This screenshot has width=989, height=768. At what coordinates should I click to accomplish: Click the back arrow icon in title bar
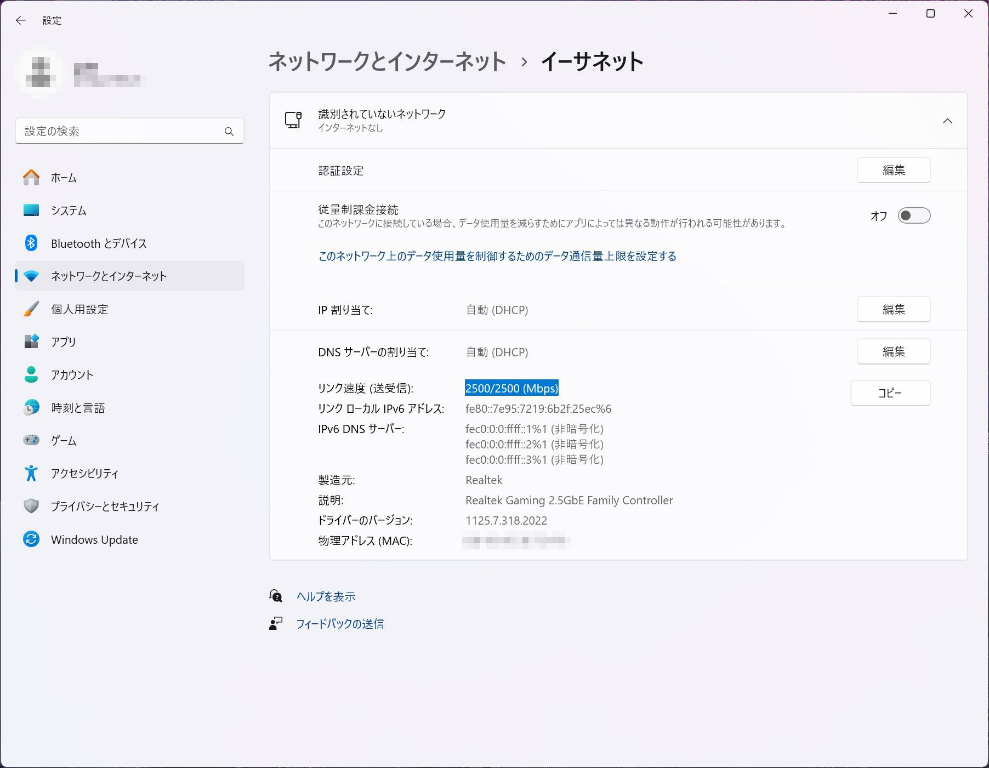21,20
